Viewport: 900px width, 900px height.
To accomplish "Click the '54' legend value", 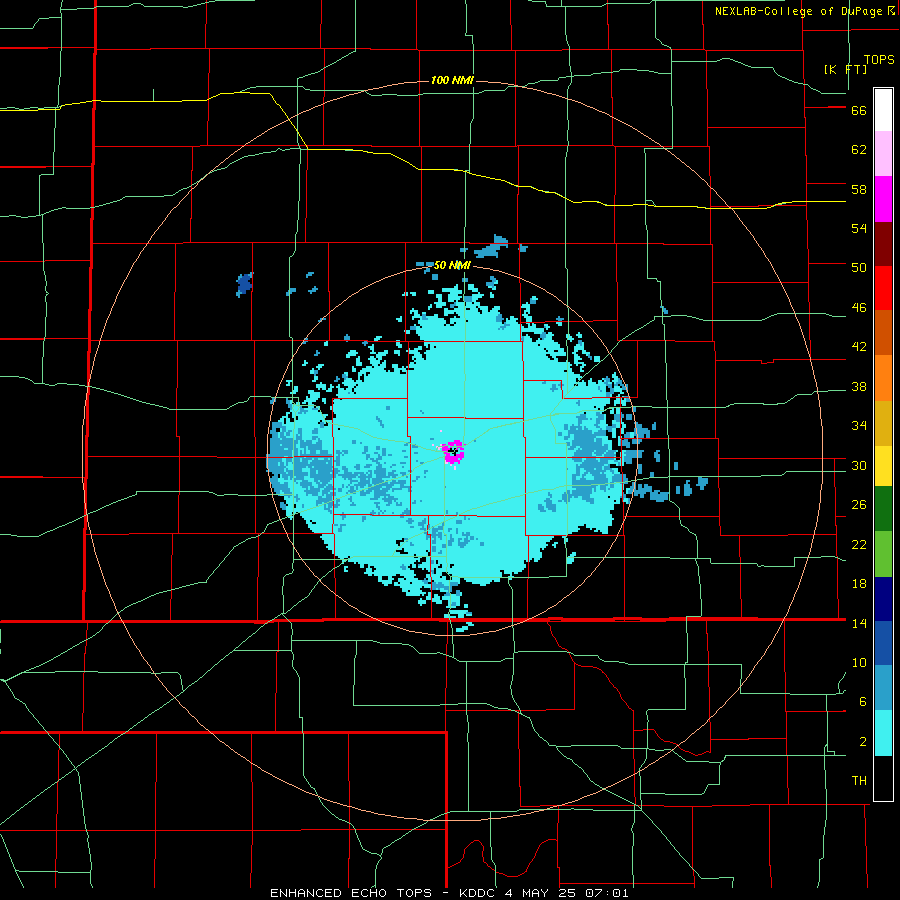I will coord(859,228).
